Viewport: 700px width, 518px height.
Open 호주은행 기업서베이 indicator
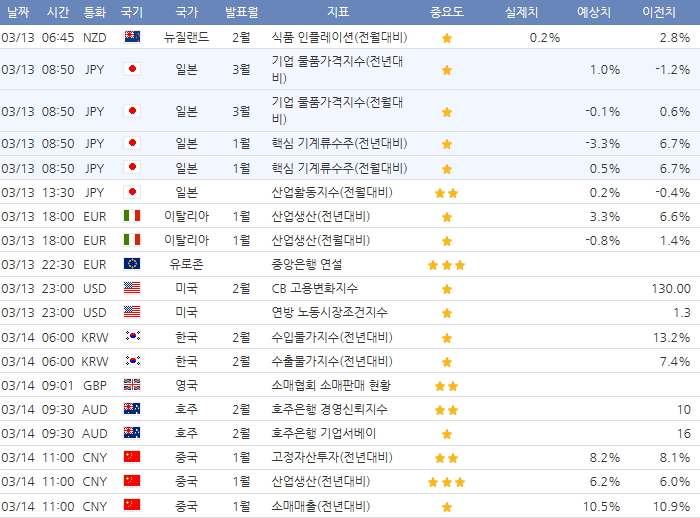[x=324, y=434]
